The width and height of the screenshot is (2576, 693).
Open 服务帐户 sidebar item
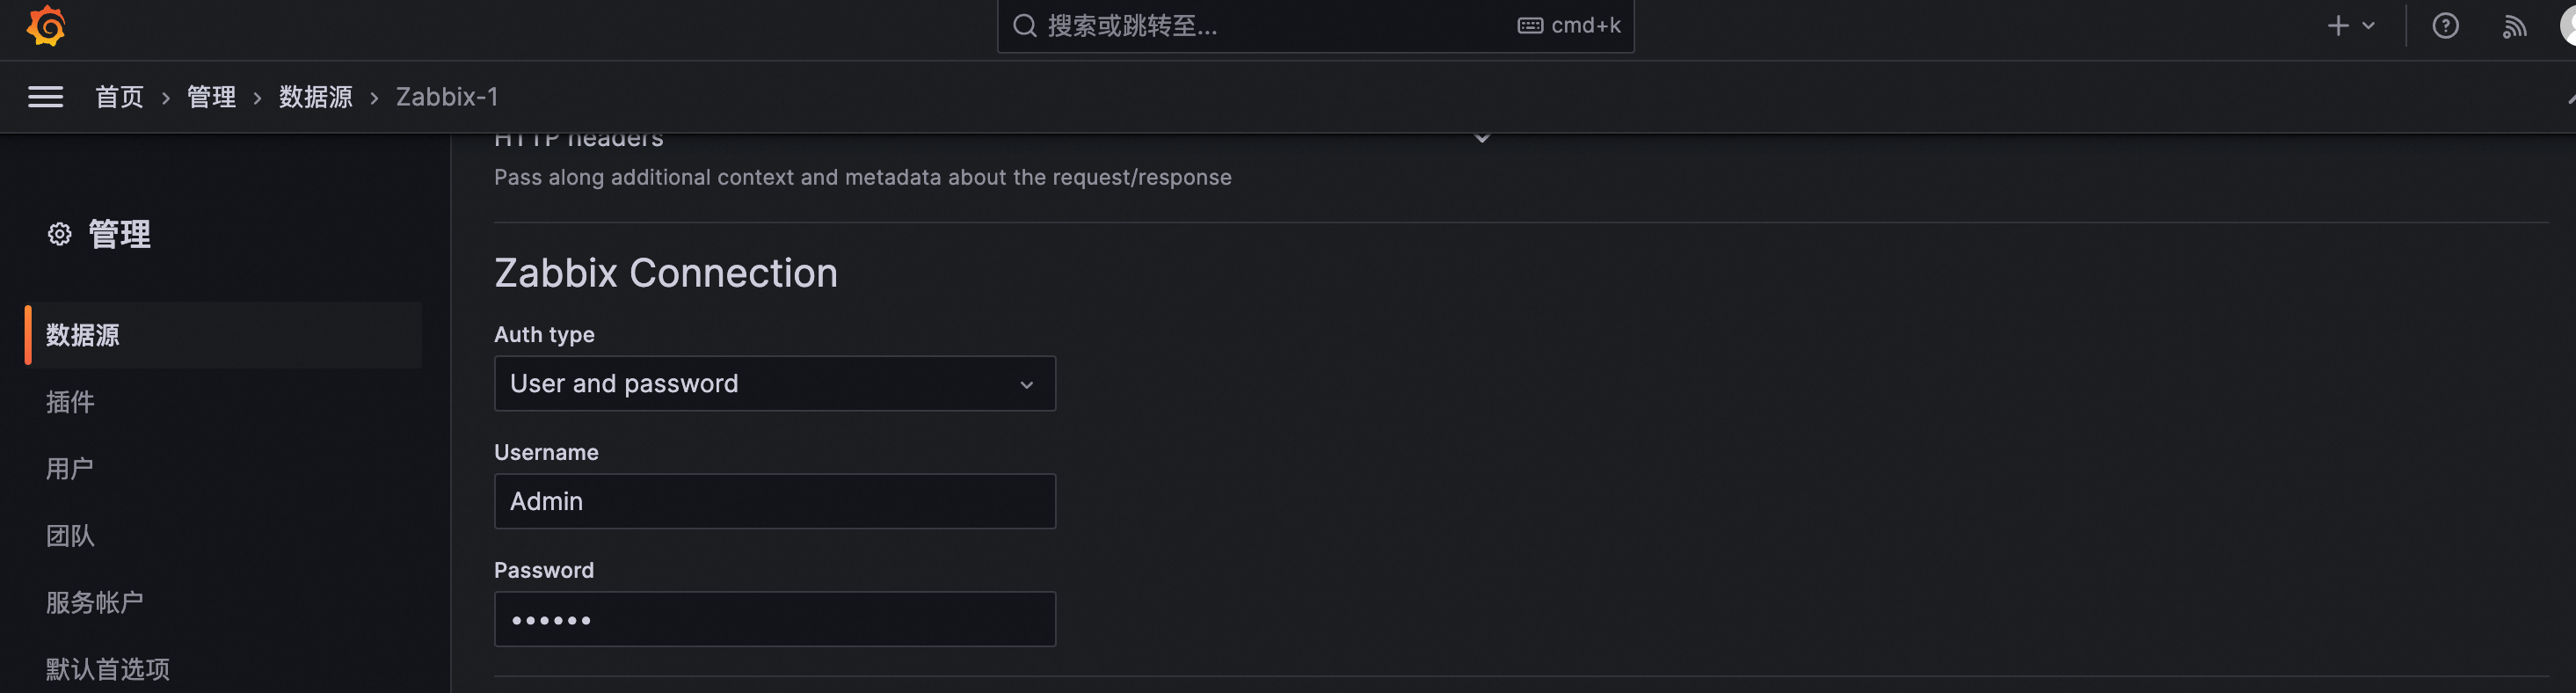(x=95, y=603)
